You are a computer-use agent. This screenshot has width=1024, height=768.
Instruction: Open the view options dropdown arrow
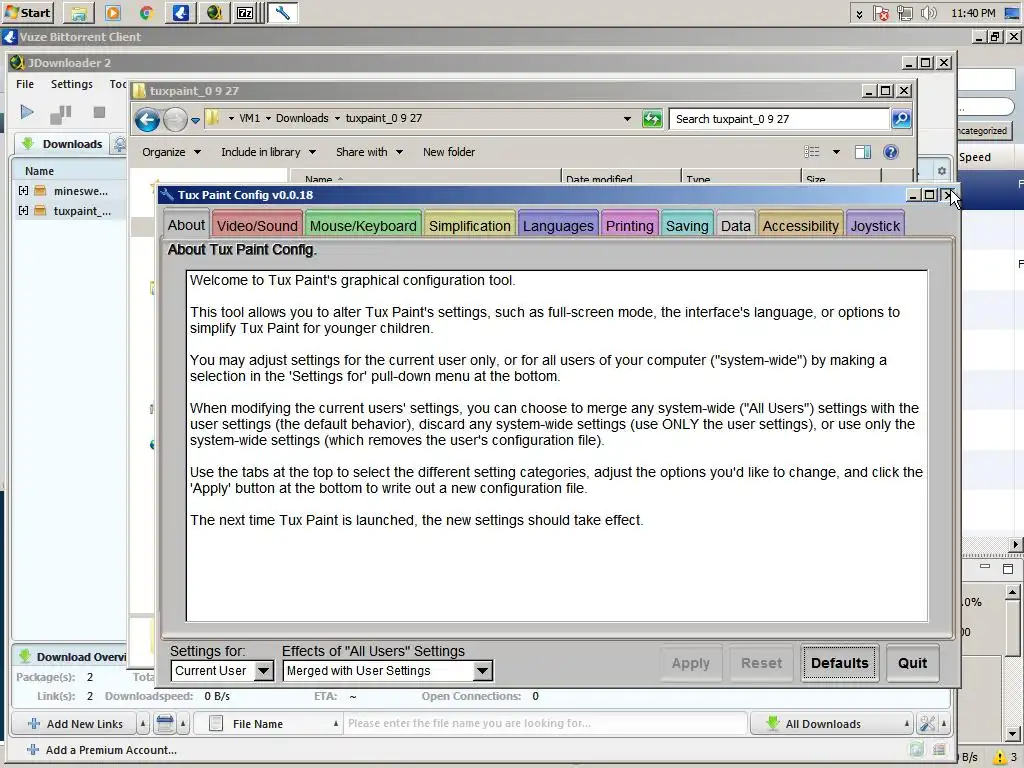[x=836, y=152]
